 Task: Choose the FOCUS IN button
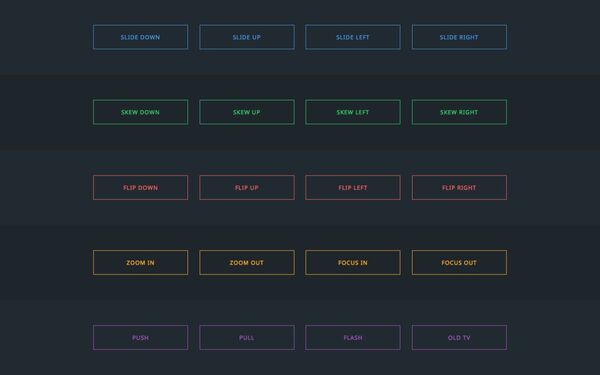point(353,262)
